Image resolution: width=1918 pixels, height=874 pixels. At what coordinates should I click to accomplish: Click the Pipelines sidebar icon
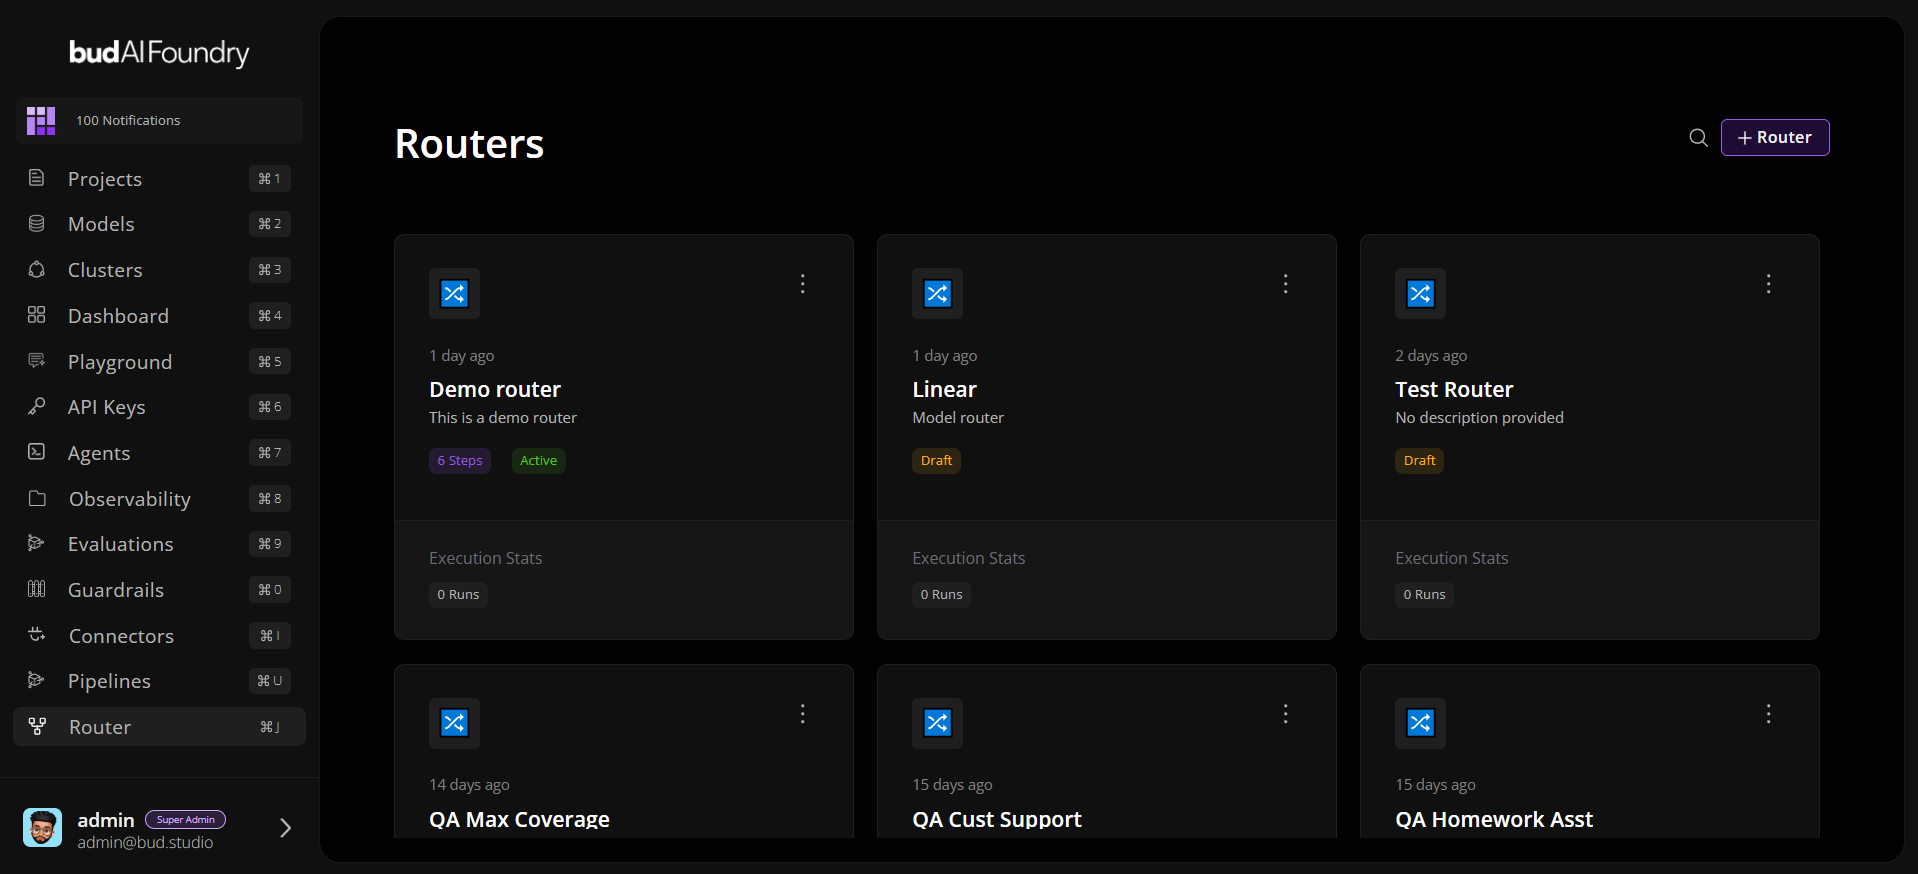pyautogui.click(x=37, y=680)
